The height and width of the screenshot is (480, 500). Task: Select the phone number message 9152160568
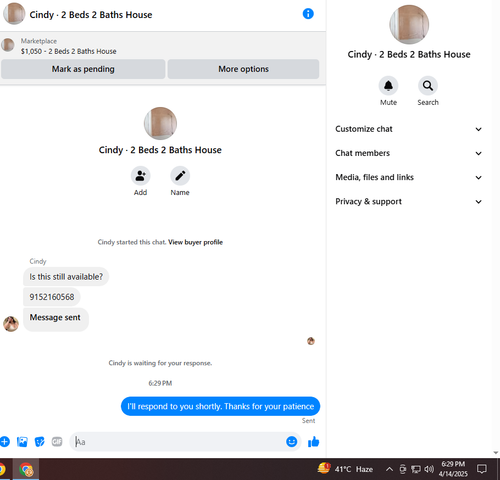52,297
